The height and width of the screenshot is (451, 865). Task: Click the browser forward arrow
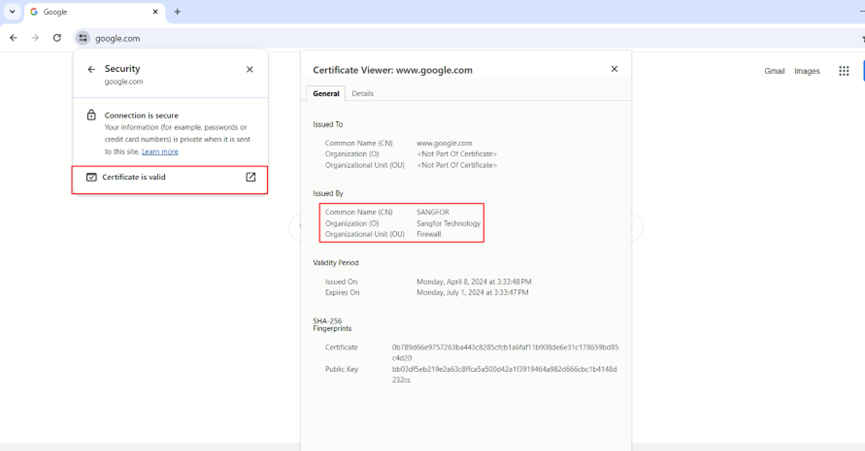pyautogui.click(x=35, y=38)
